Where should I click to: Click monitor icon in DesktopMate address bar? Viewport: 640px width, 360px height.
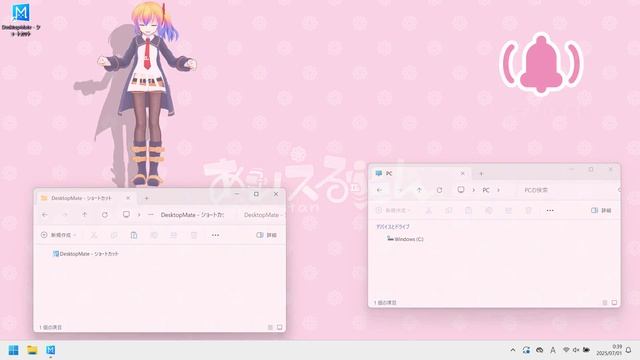(126, 214)
